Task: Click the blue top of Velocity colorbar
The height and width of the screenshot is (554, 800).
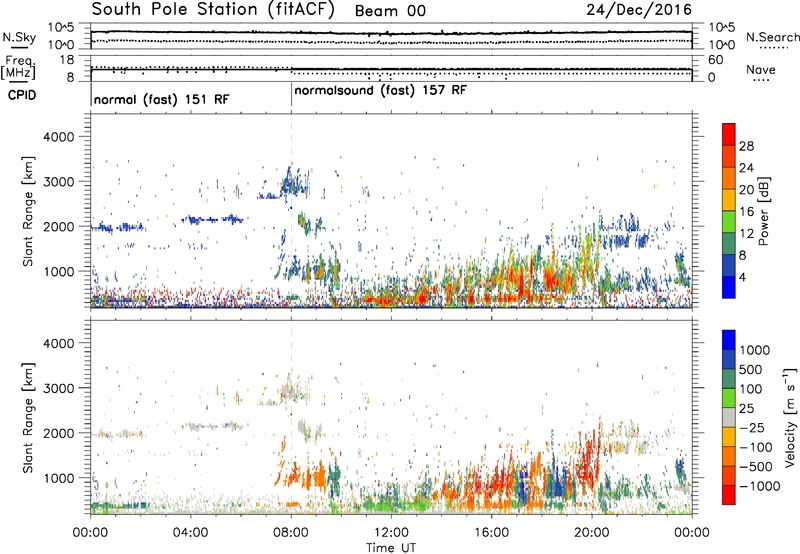Action: (729, 340)
